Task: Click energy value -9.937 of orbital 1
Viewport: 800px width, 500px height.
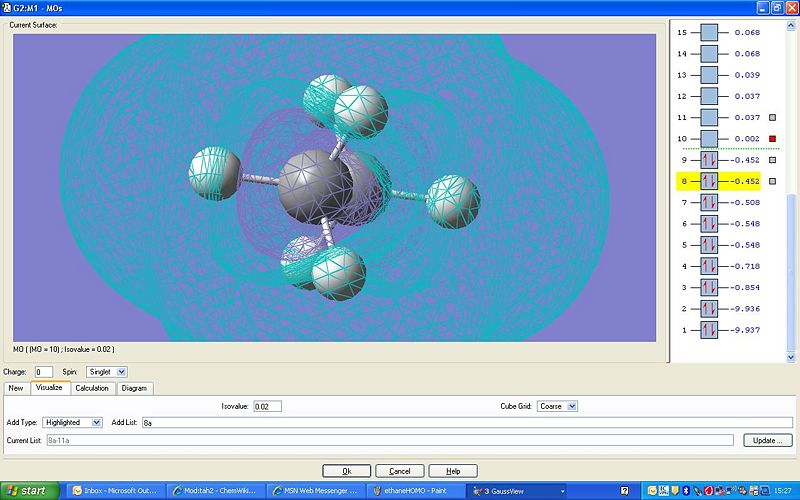Action: (x=745, y=330)
